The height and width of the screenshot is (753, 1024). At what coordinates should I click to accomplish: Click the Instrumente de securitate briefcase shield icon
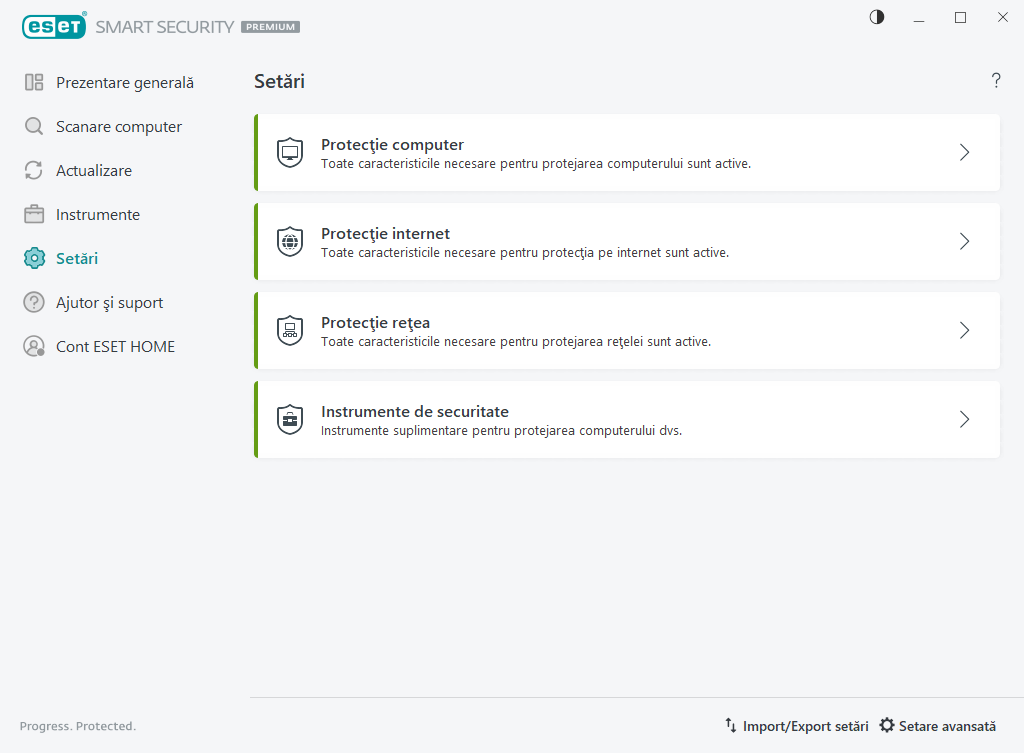(289, 420)
